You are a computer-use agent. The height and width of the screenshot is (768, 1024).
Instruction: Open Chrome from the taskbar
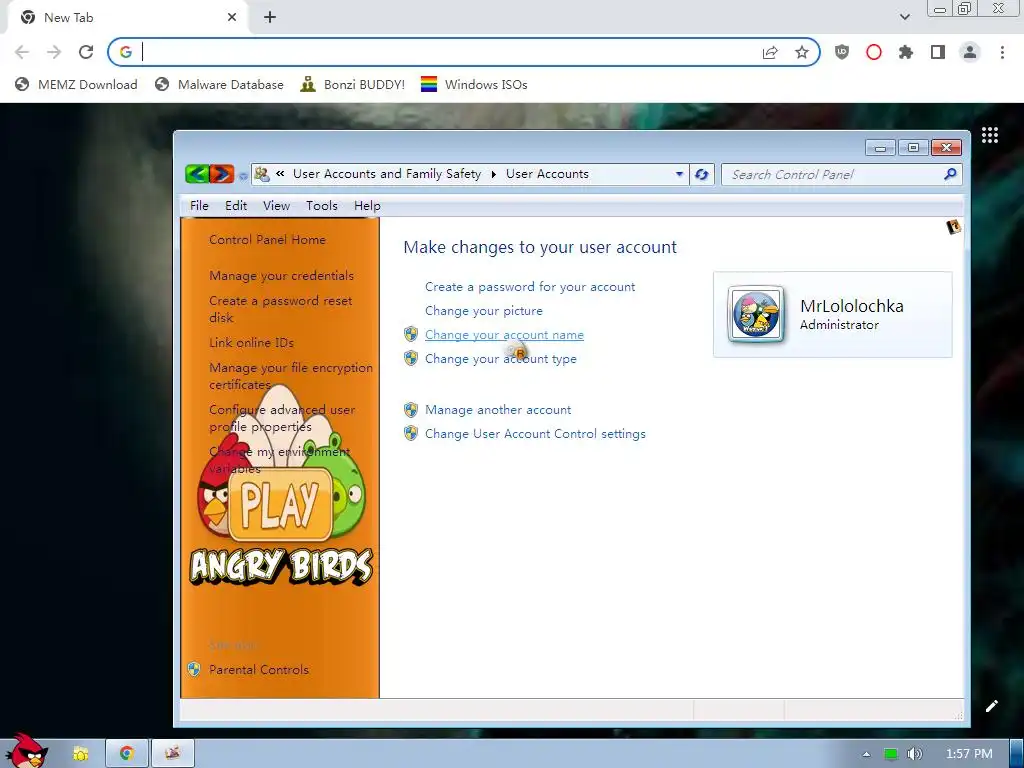pyautogui.click(x=127, y=753)
